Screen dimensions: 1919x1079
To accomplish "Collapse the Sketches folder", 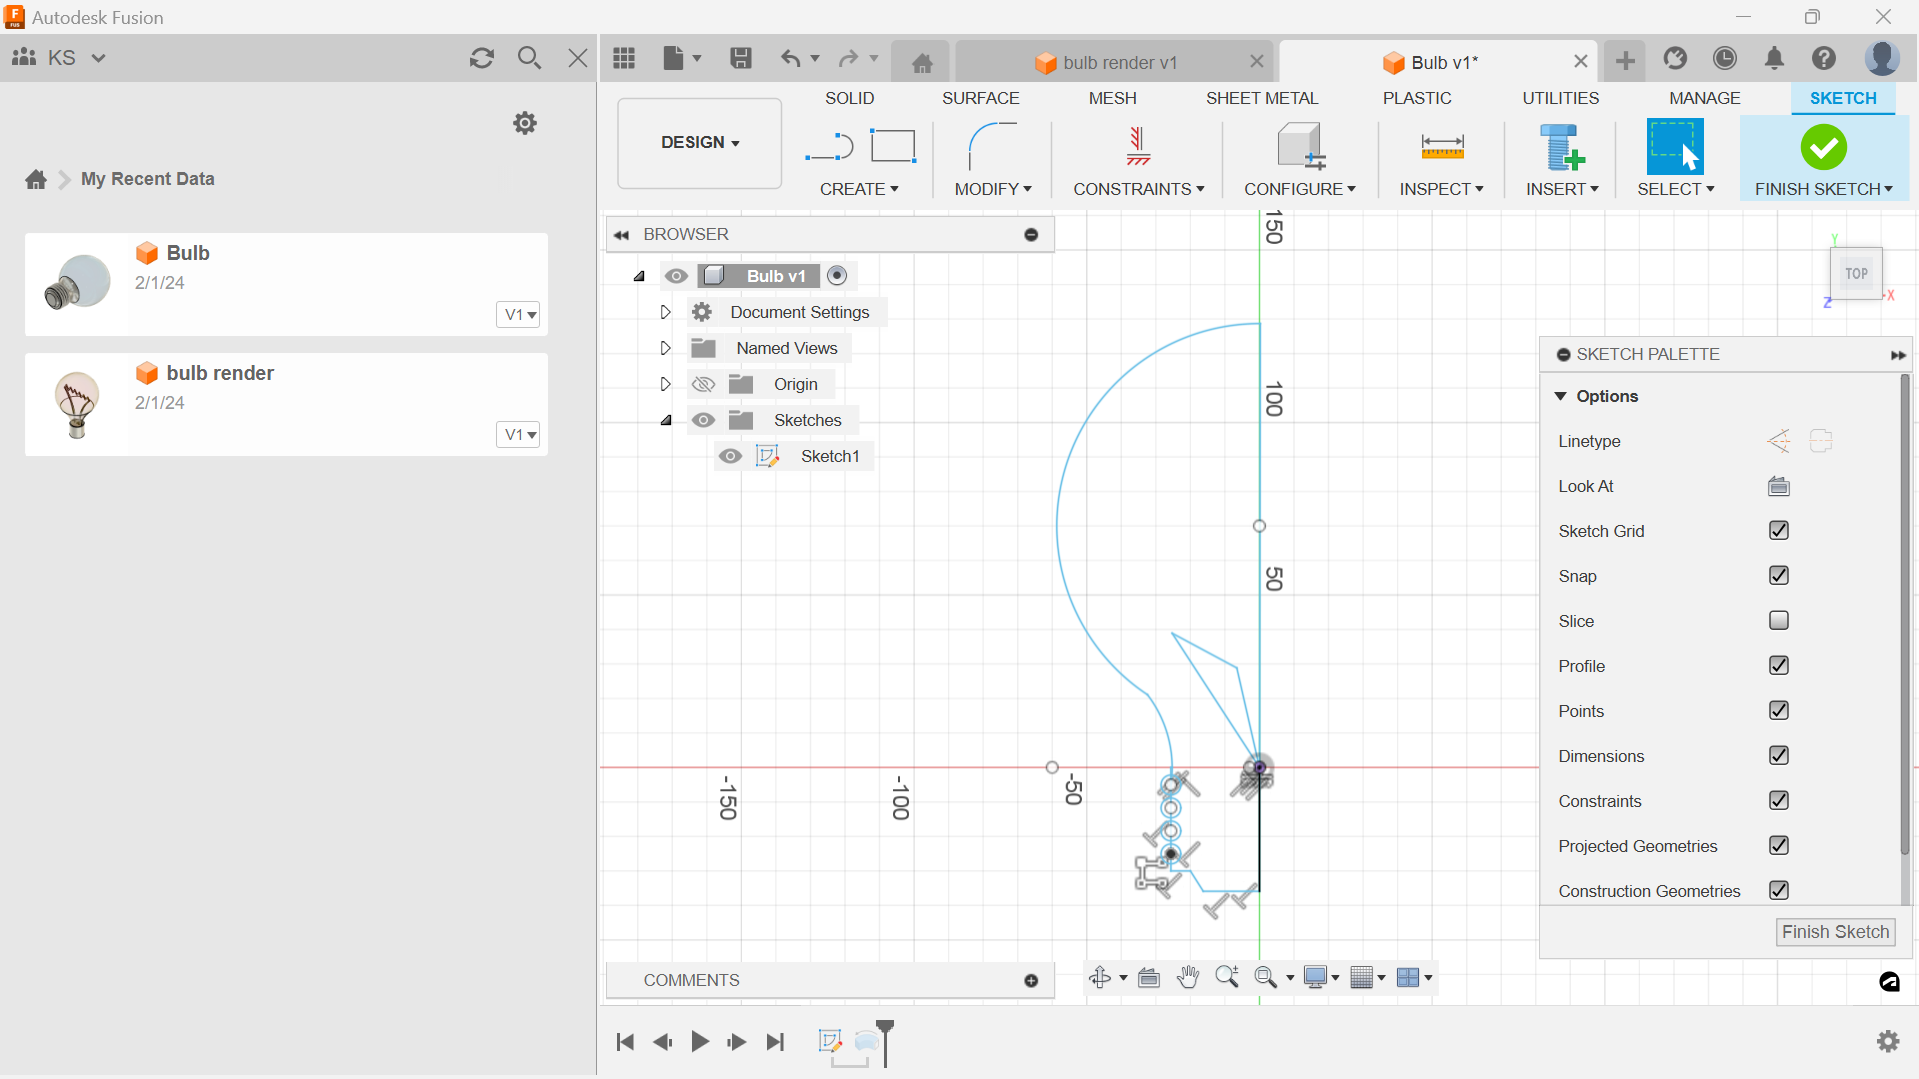I will 666,421.
